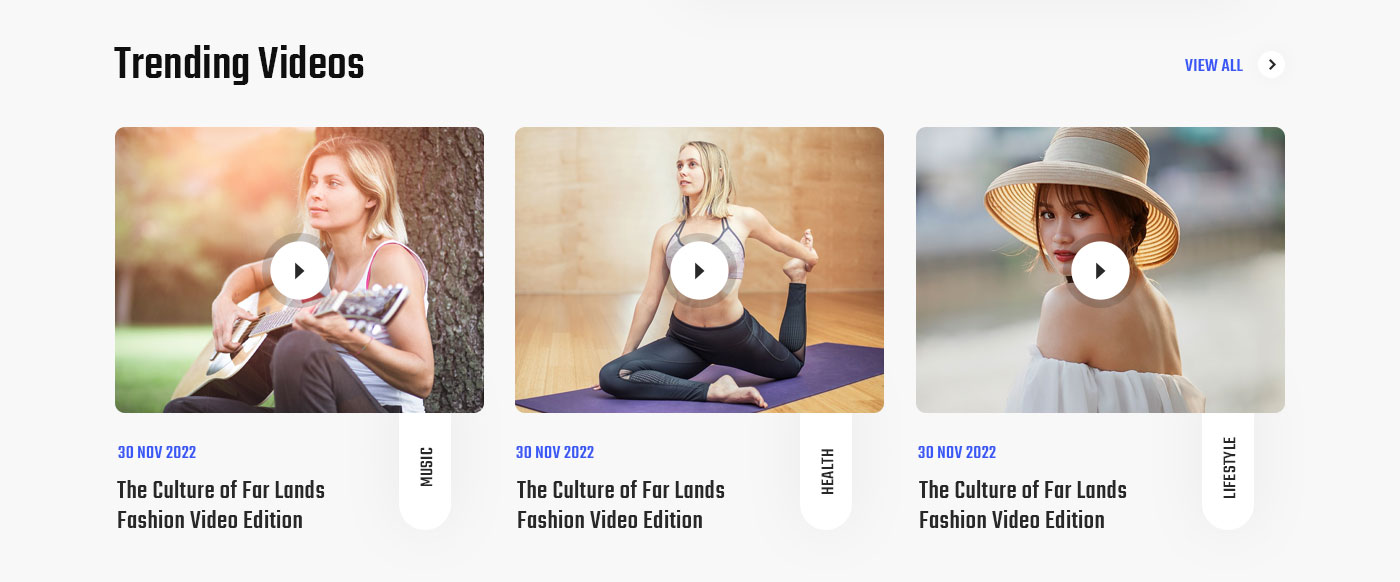Open the article title beside Lifestyle tag

1023,505
